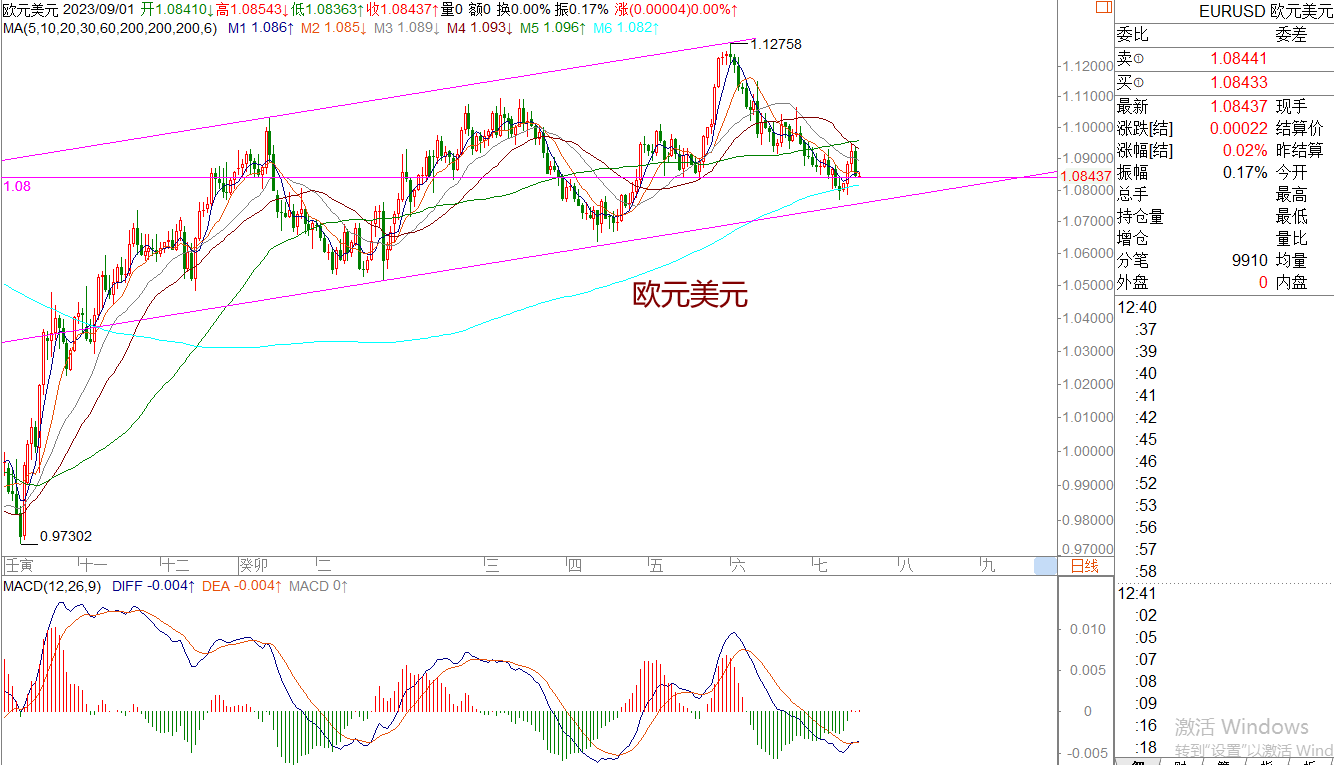Click the M3 1.089 moving average legend
The image size is (1334, 765).
(x=406, y=27)
